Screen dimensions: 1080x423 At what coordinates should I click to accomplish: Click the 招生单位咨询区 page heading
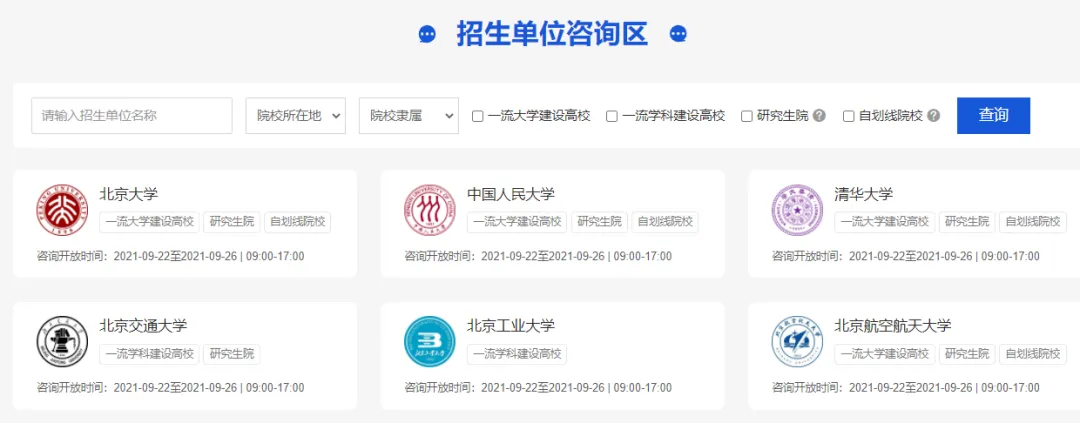click(x=552, y=34)
